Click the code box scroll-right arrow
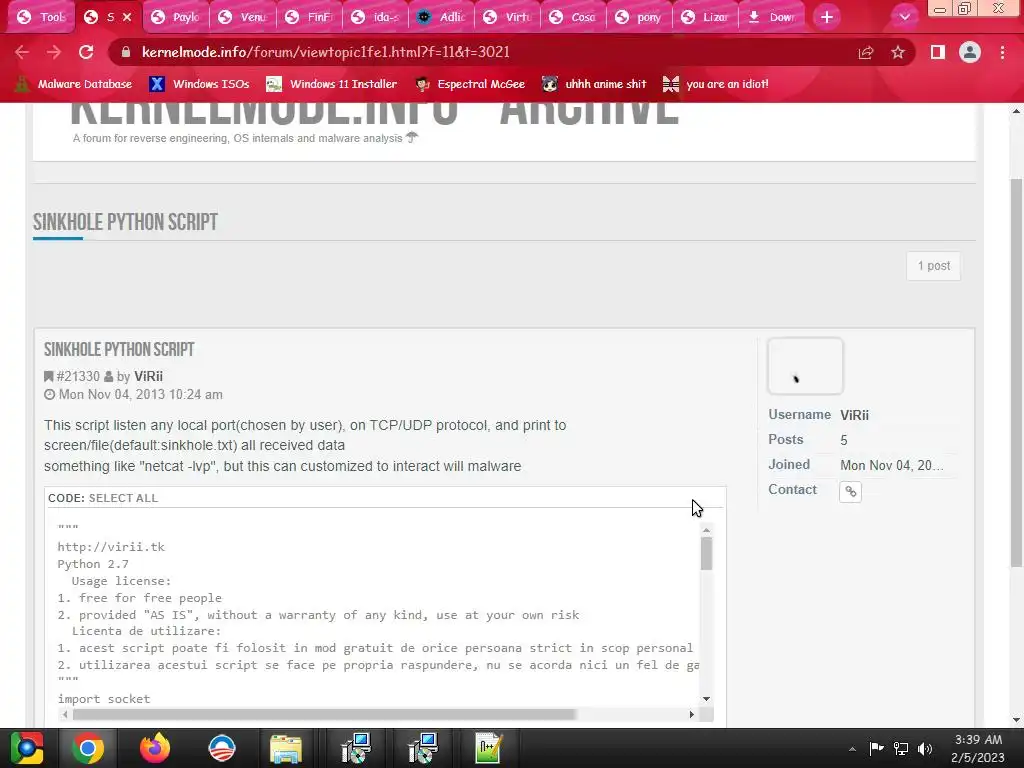This screenshot has height=768, width=1024. tap(692, 714)
